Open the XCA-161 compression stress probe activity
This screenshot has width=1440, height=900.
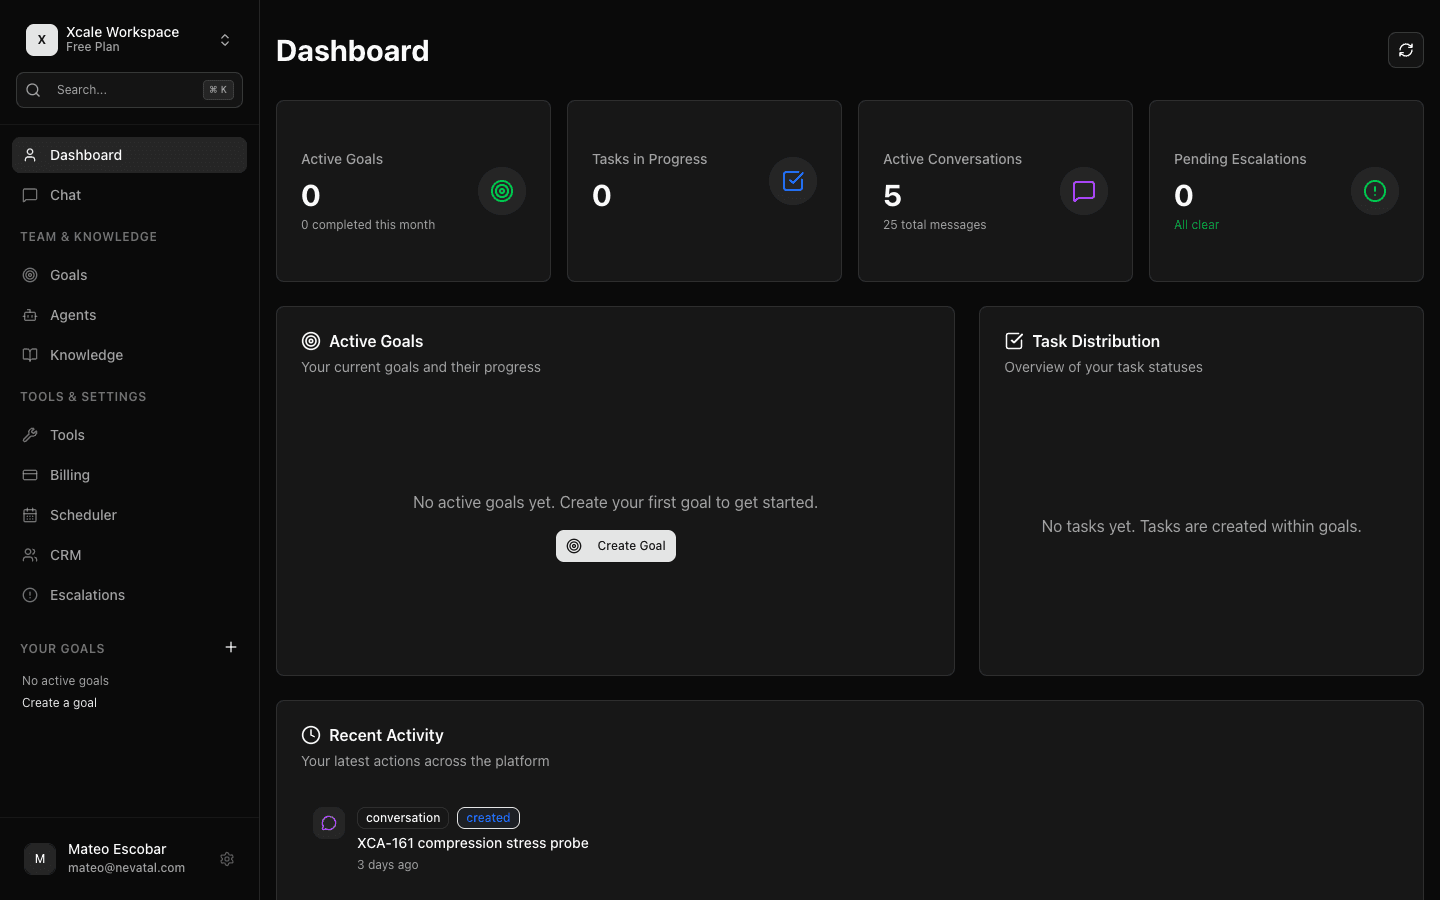coord(472,843)
